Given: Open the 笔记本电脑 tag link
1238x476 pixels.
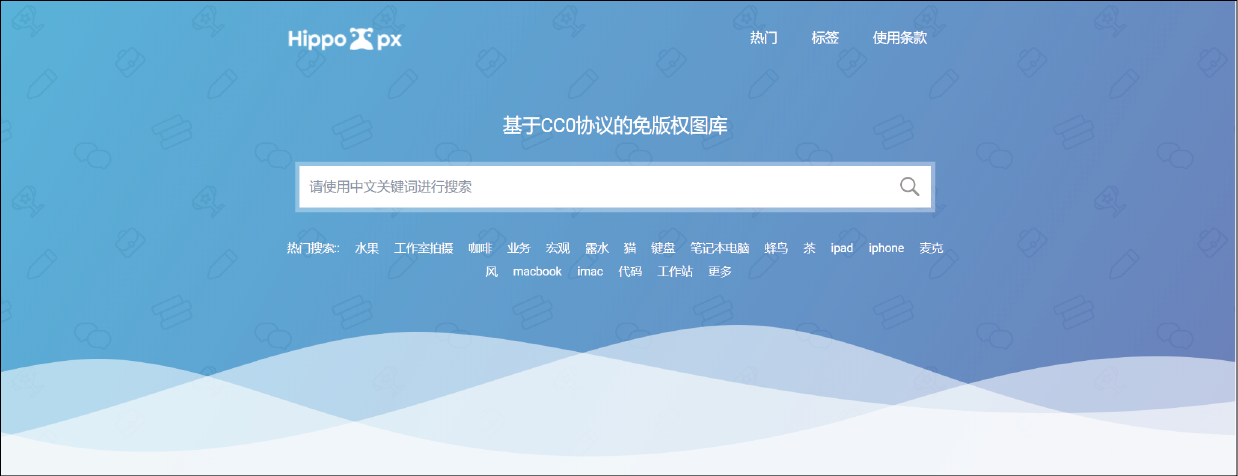Looking at the screenshot, I should pyautogui.click(x=720, y=248).
